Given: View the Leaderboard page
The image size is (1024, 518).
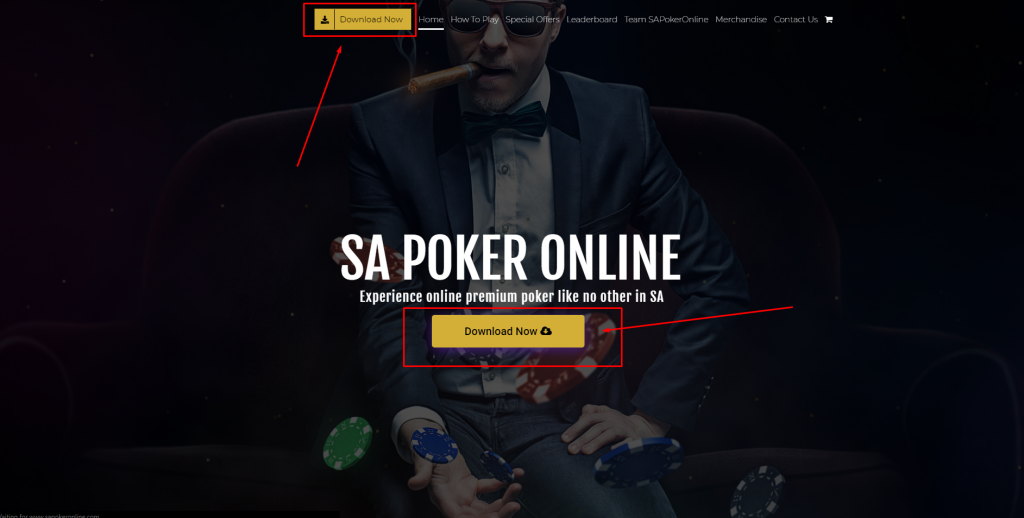Looking at the screenshot, I should pyautogui.click(x=592, y=20).
